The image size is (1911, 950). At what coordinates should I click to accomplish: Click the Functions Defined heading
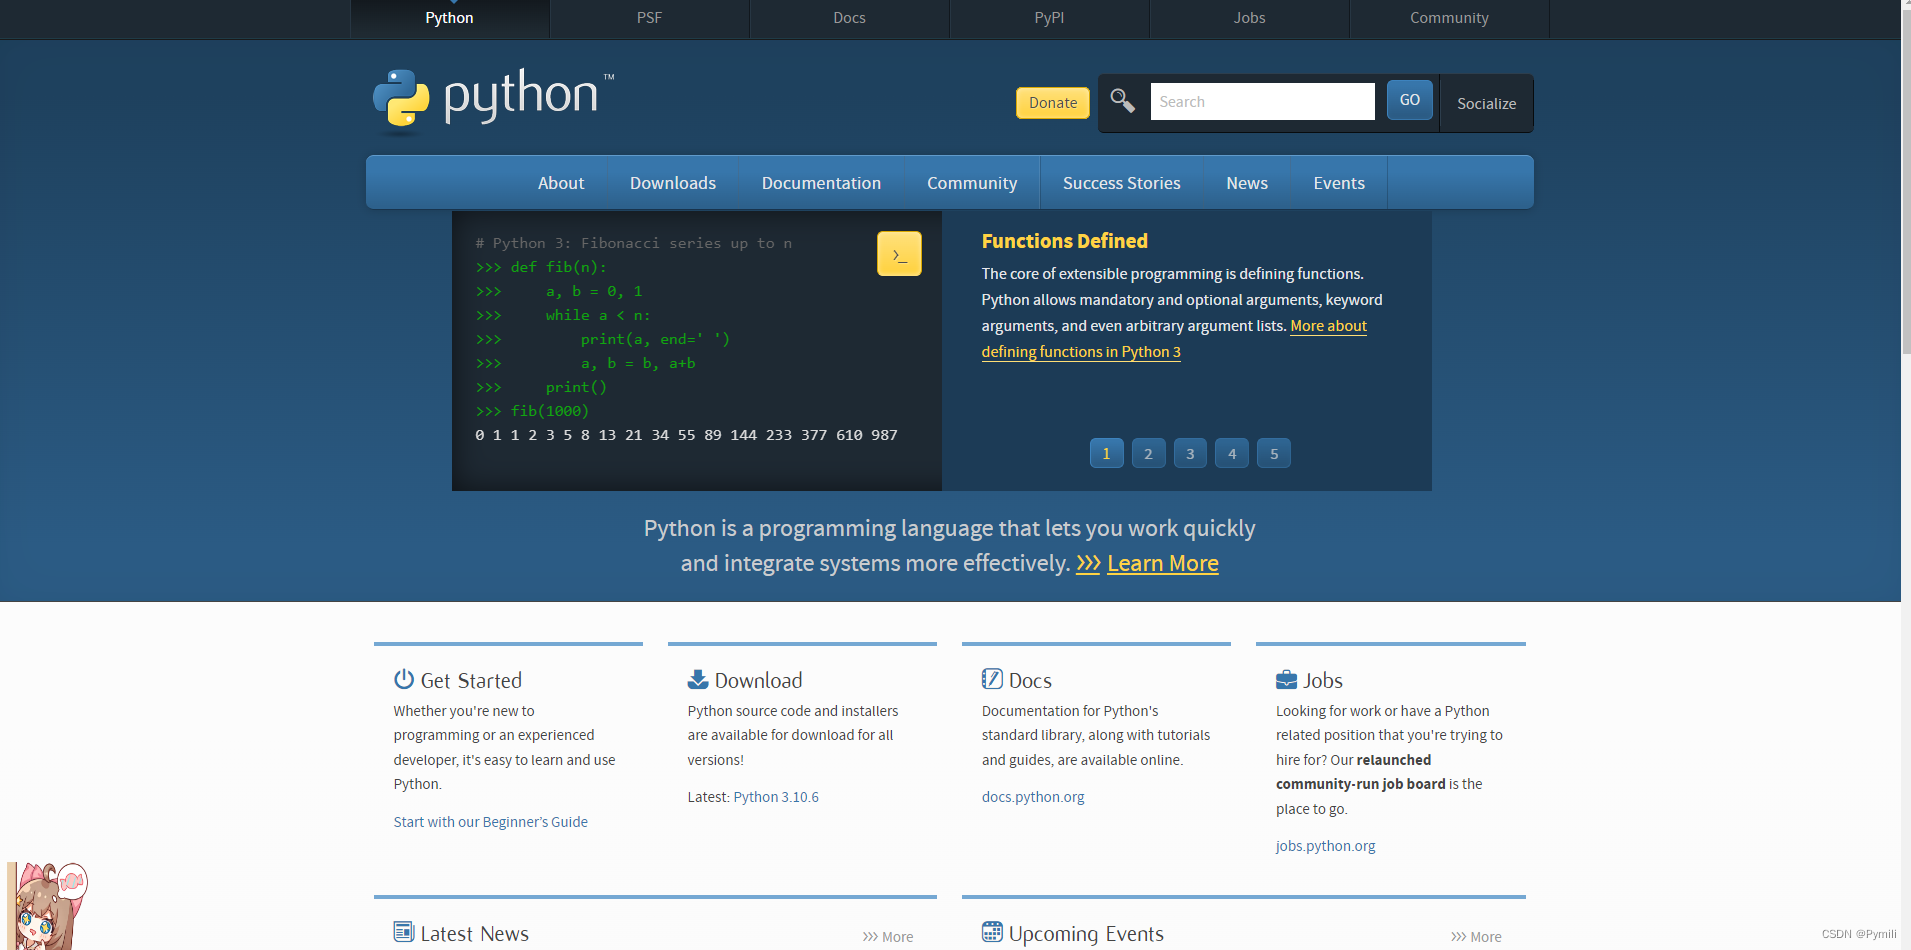pyautogui.click(x=1064, y=241)
